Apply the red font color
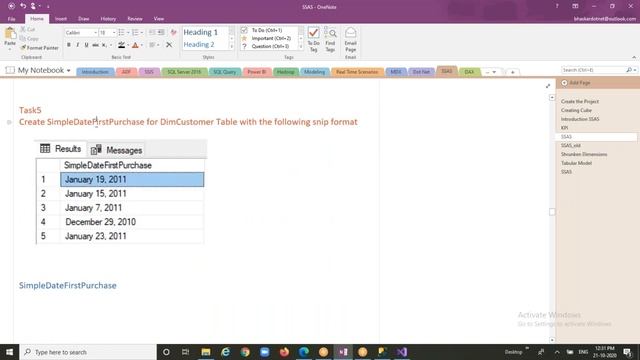640x360 pixels. point(135,45)
